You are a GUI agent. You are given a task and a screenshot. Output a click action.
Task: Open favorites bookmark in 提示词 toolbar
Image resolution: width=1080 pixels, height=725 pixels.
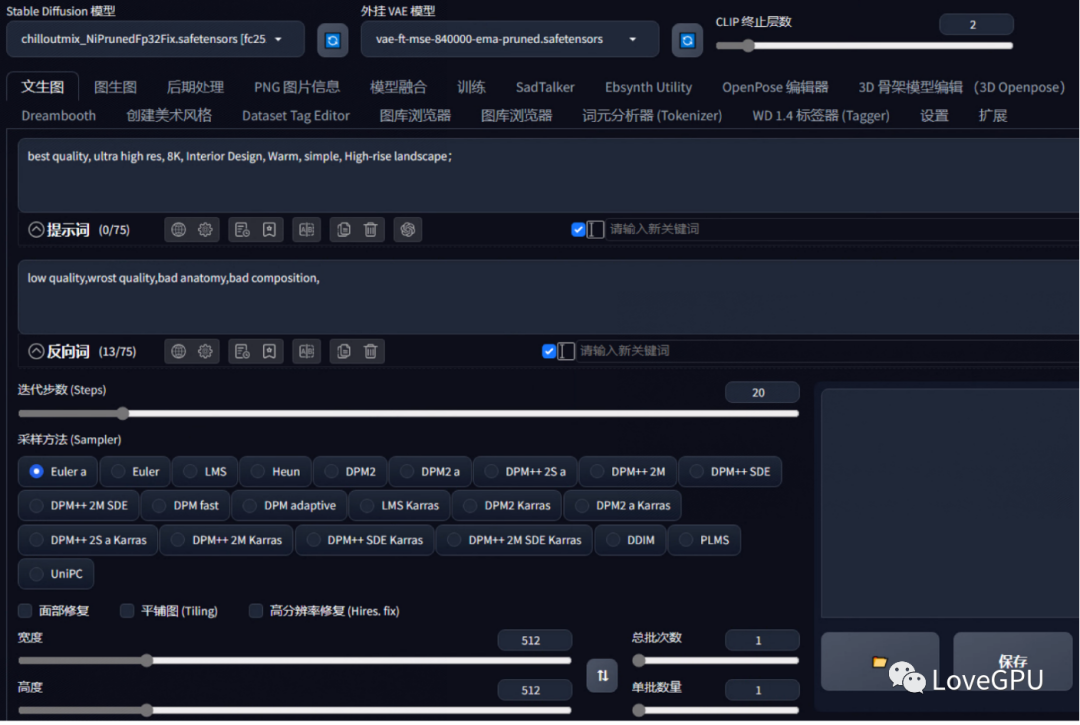pos(269,230)
